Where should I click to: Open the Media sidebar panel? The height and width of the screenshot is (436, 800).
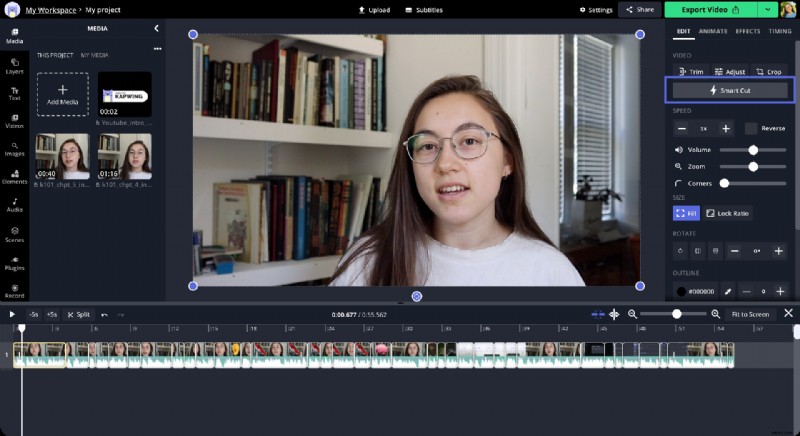(14, 36)
